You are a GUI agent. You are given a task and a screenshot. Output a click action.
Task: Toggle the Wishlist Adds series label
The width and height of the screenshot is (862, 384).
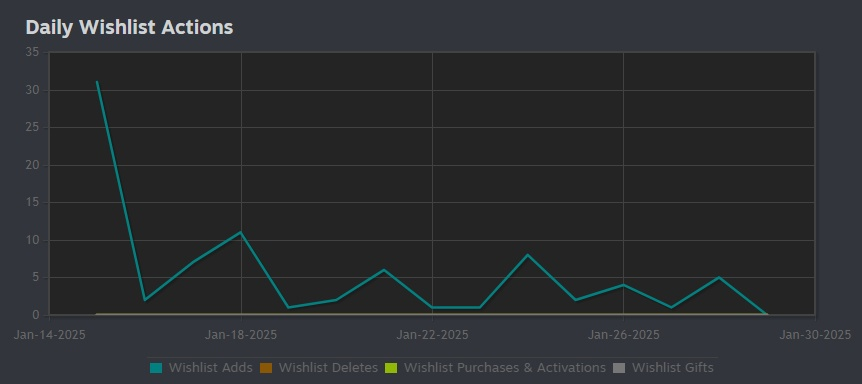click(x=211, y=368)
